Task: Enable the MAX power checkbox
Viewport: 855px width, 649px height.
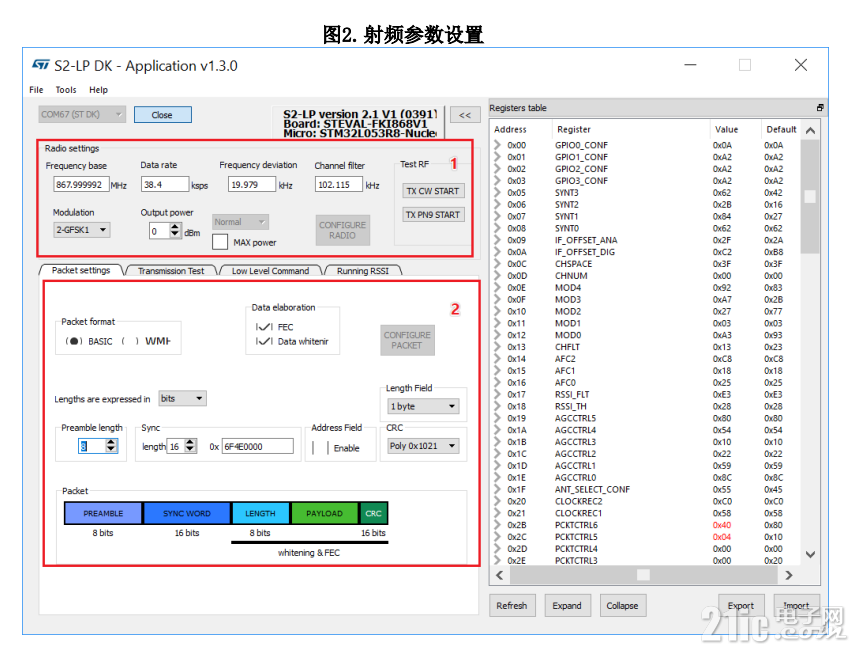Action: click(x=220, y=242)
